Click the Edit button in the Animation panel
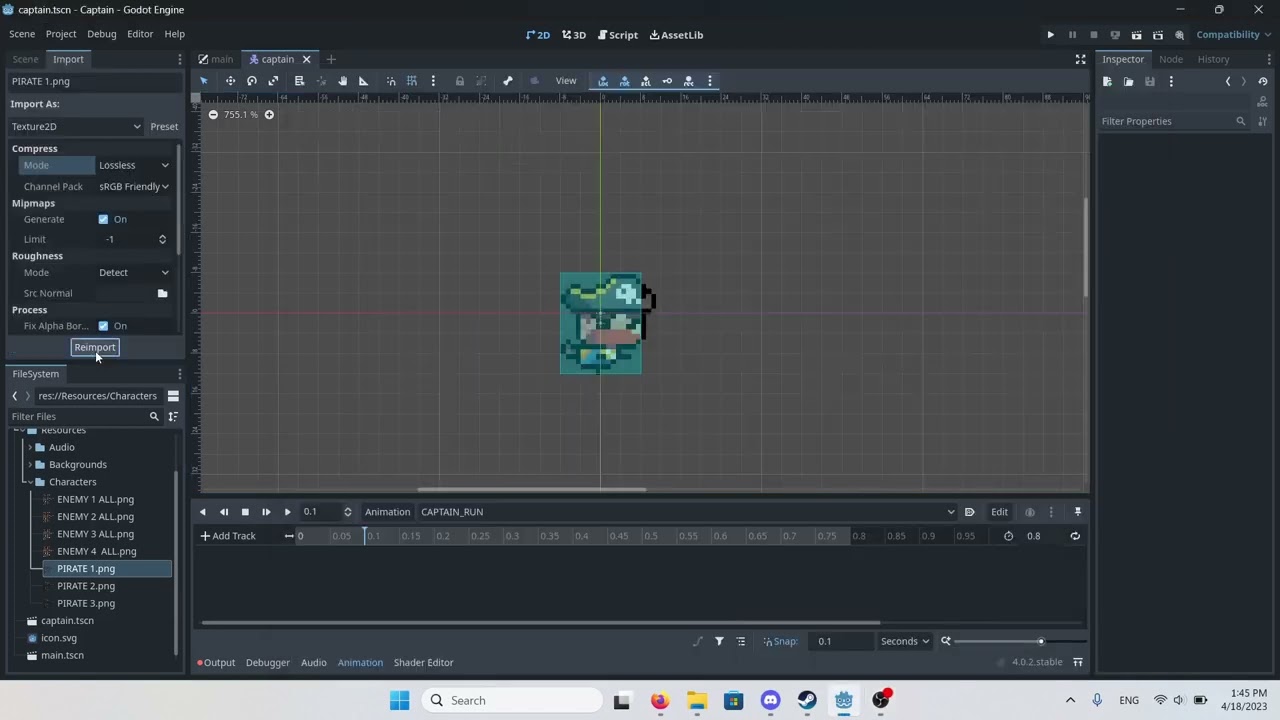This screenshot has width=1280, height=720. coord(999,511)
